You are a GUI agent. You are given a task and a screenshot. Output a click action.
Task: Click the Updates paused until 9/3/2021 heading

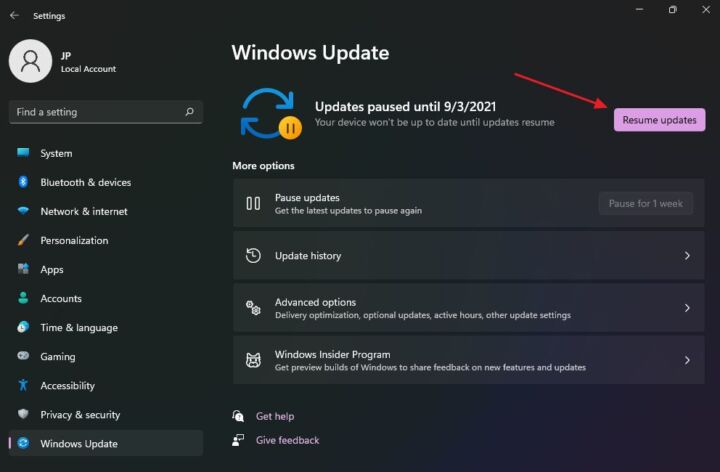(405, 107)
